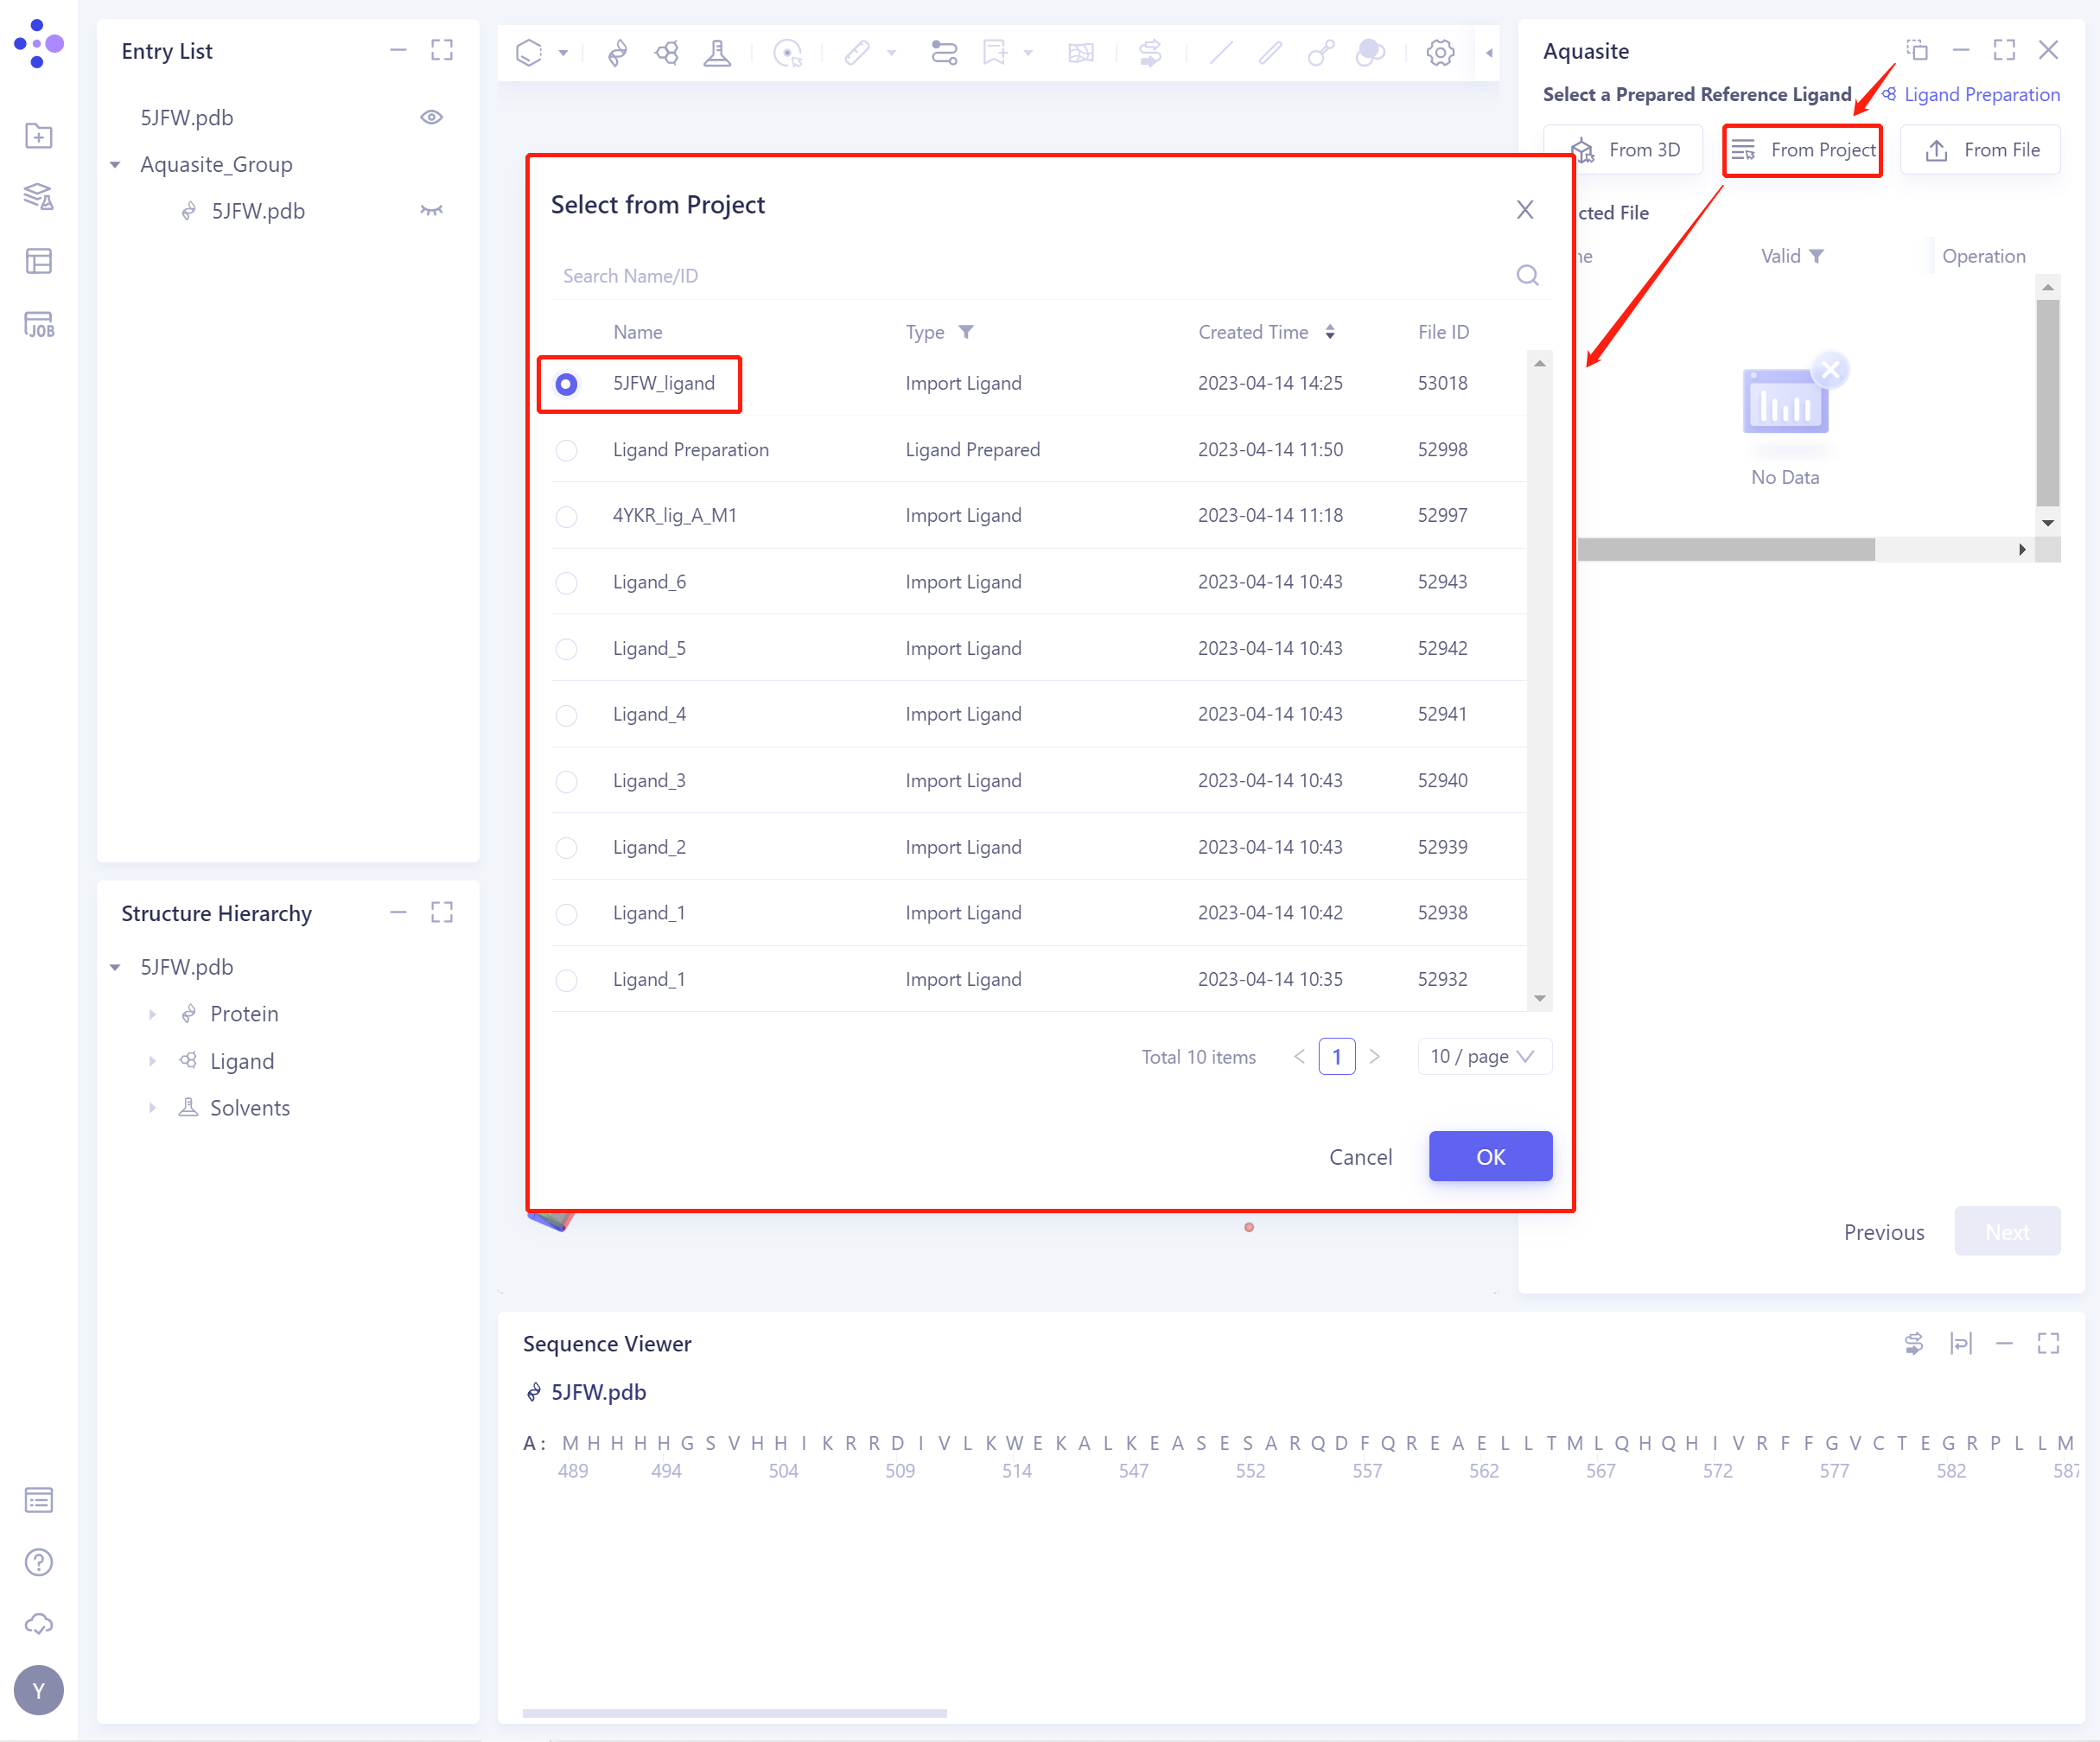Screen dimensions: 2100x1742
Task: Open the measurement ruler tool
Action: pos(858,52)
